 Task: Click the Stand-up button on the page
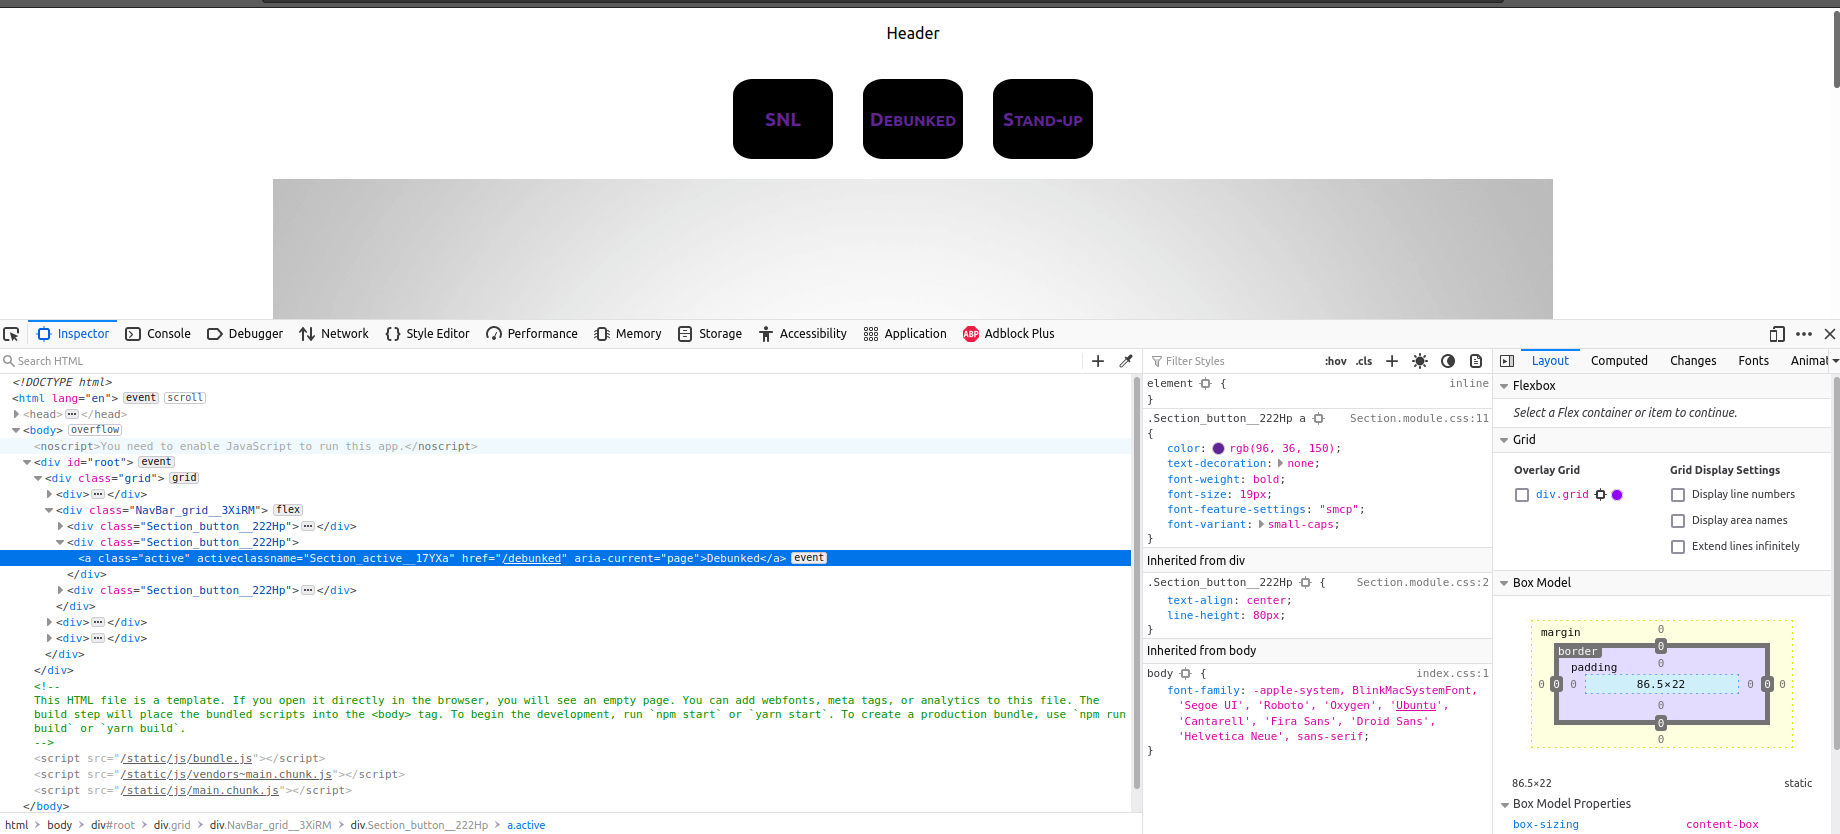pyautogui.click(x=1043, y=119)
